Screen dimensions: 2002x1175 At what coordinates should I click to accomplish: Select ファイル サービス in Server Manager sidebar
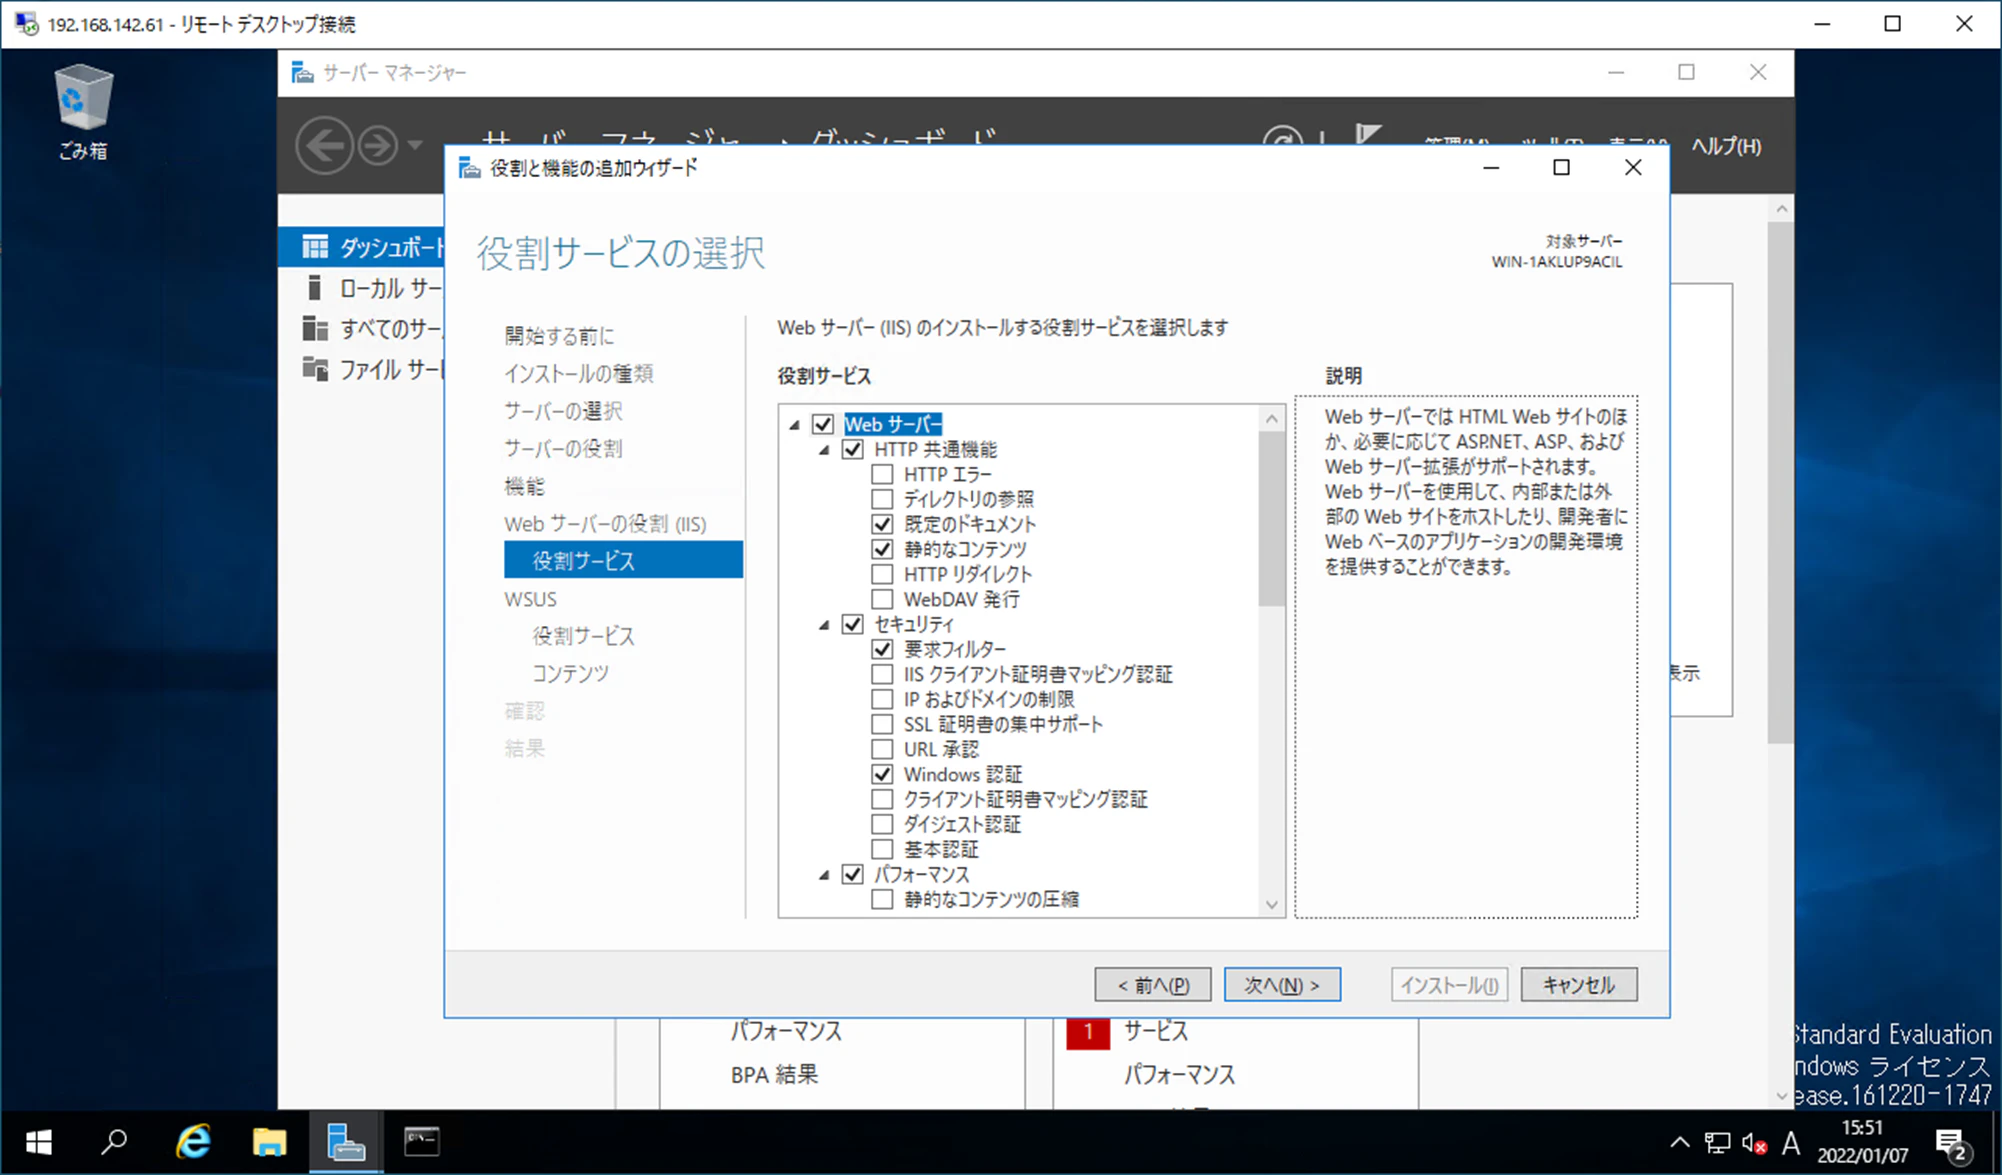point(362,370)
